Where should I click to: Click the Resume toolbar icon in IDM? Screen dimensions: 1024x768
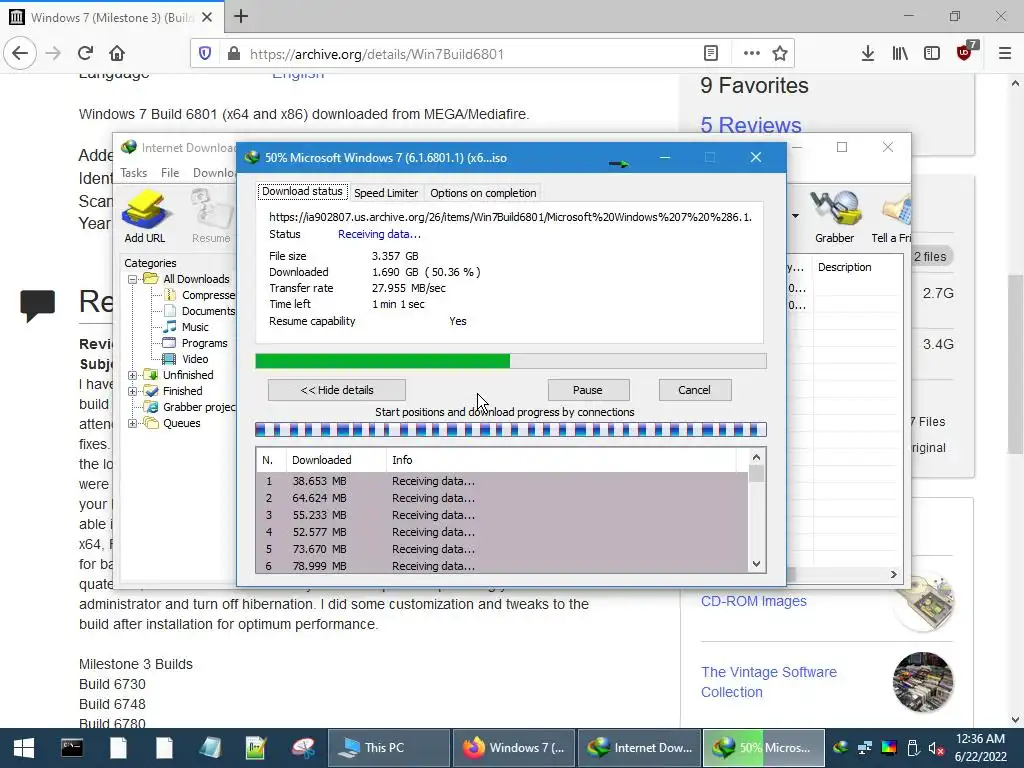click(x=211, y=217)
